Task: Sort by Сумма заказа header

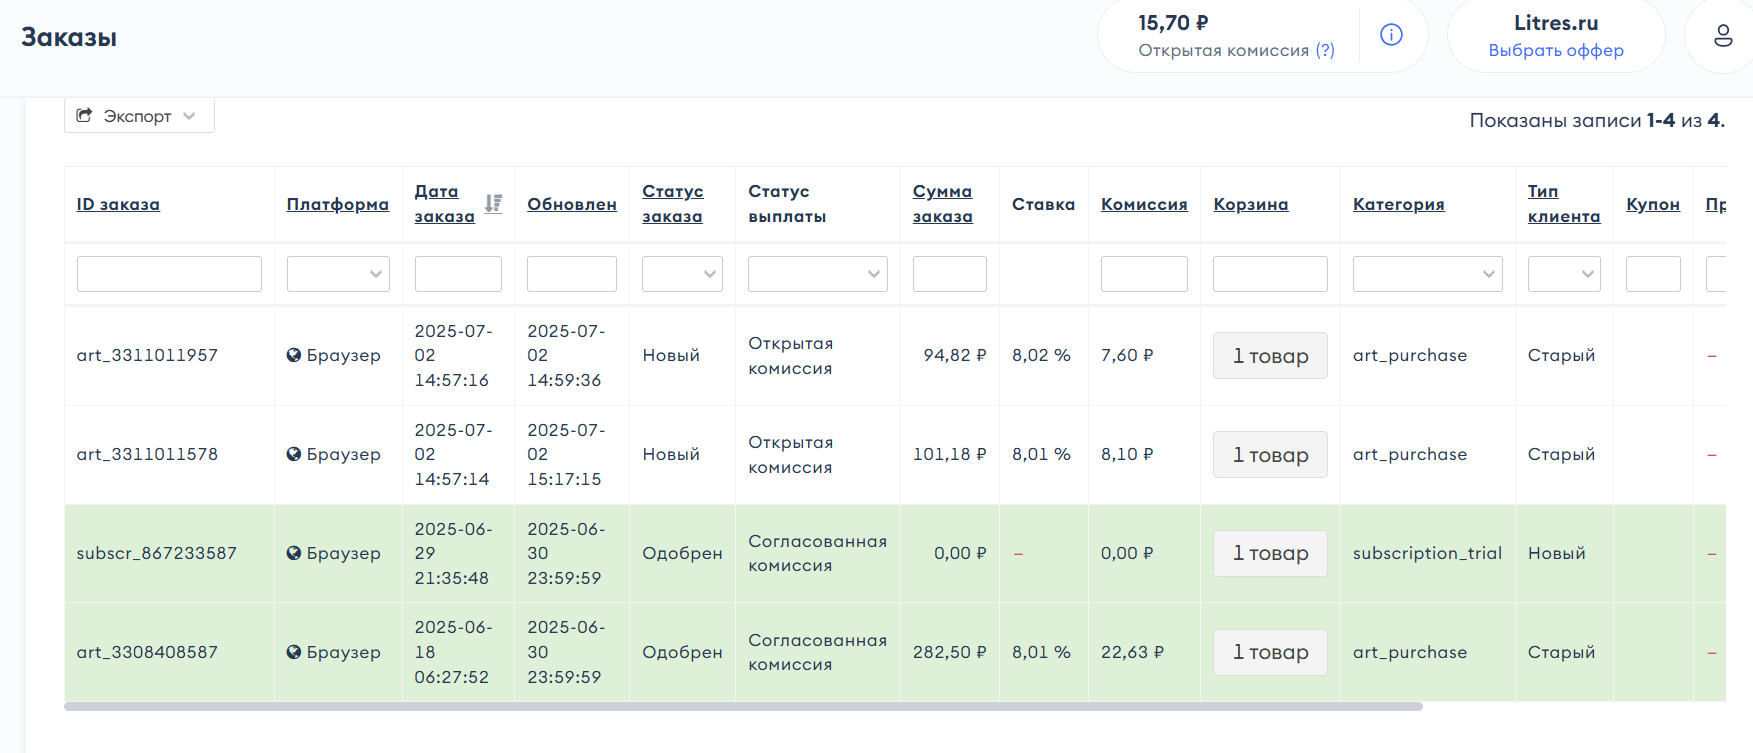Action: point(943,204)
